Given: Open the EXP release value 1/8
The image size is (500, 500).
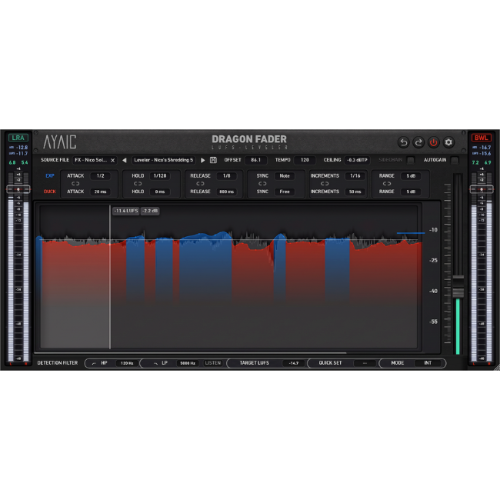Looking at the screenshot, I should click(227, 176).
